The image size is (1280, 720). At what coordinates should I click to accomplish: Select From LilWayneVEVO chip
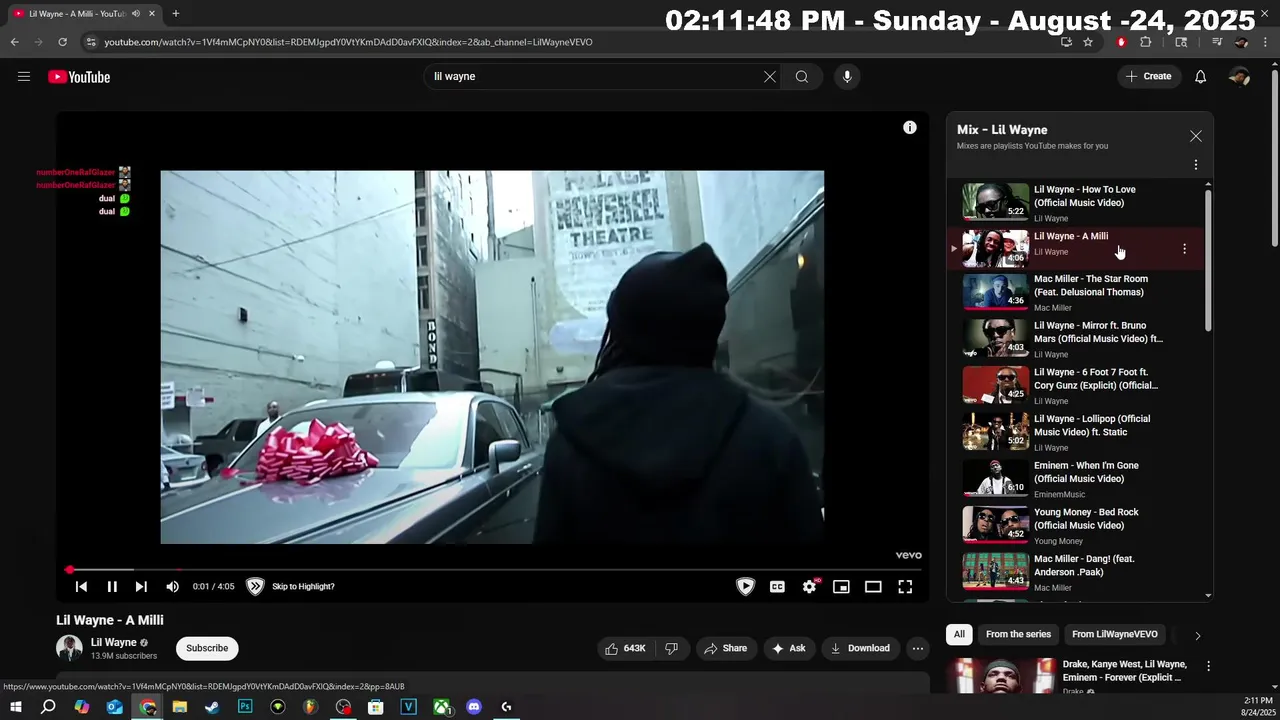(x=1115, y=634)
